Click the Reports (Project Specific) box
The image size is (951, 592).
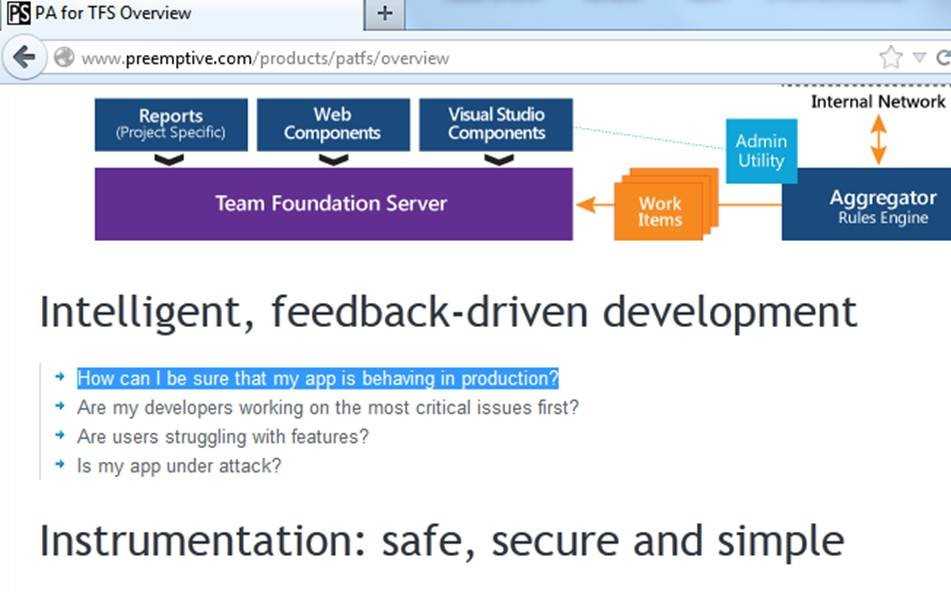click(171, 124)
